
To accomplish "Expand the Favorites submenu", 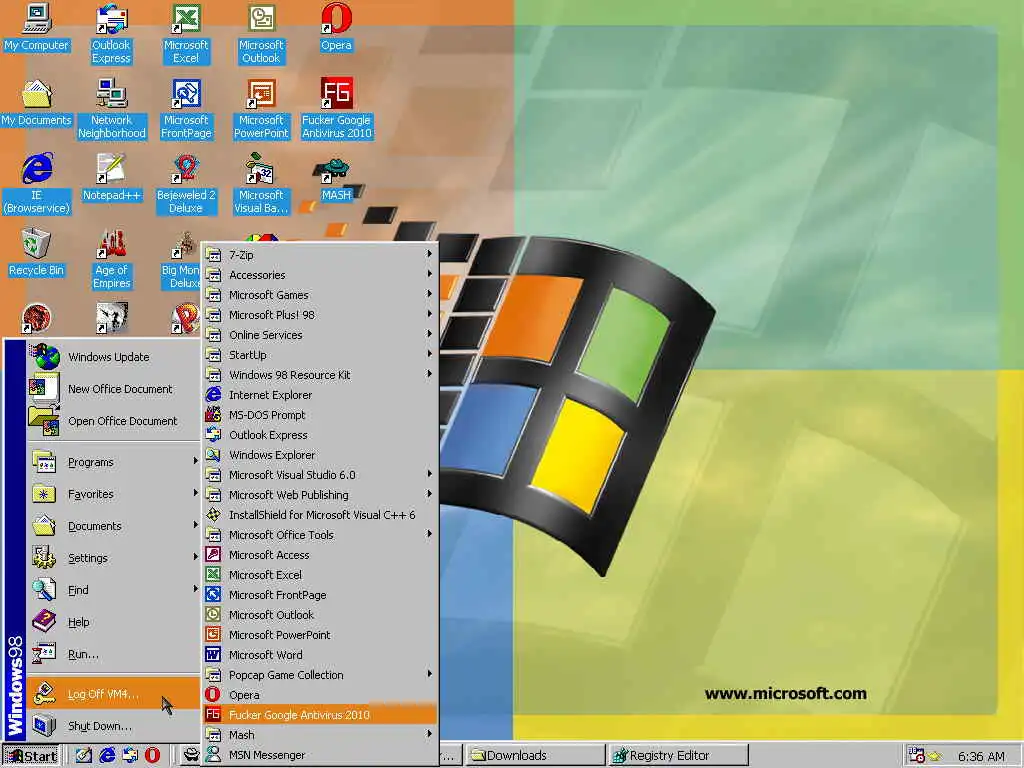I will coord(114,494).
